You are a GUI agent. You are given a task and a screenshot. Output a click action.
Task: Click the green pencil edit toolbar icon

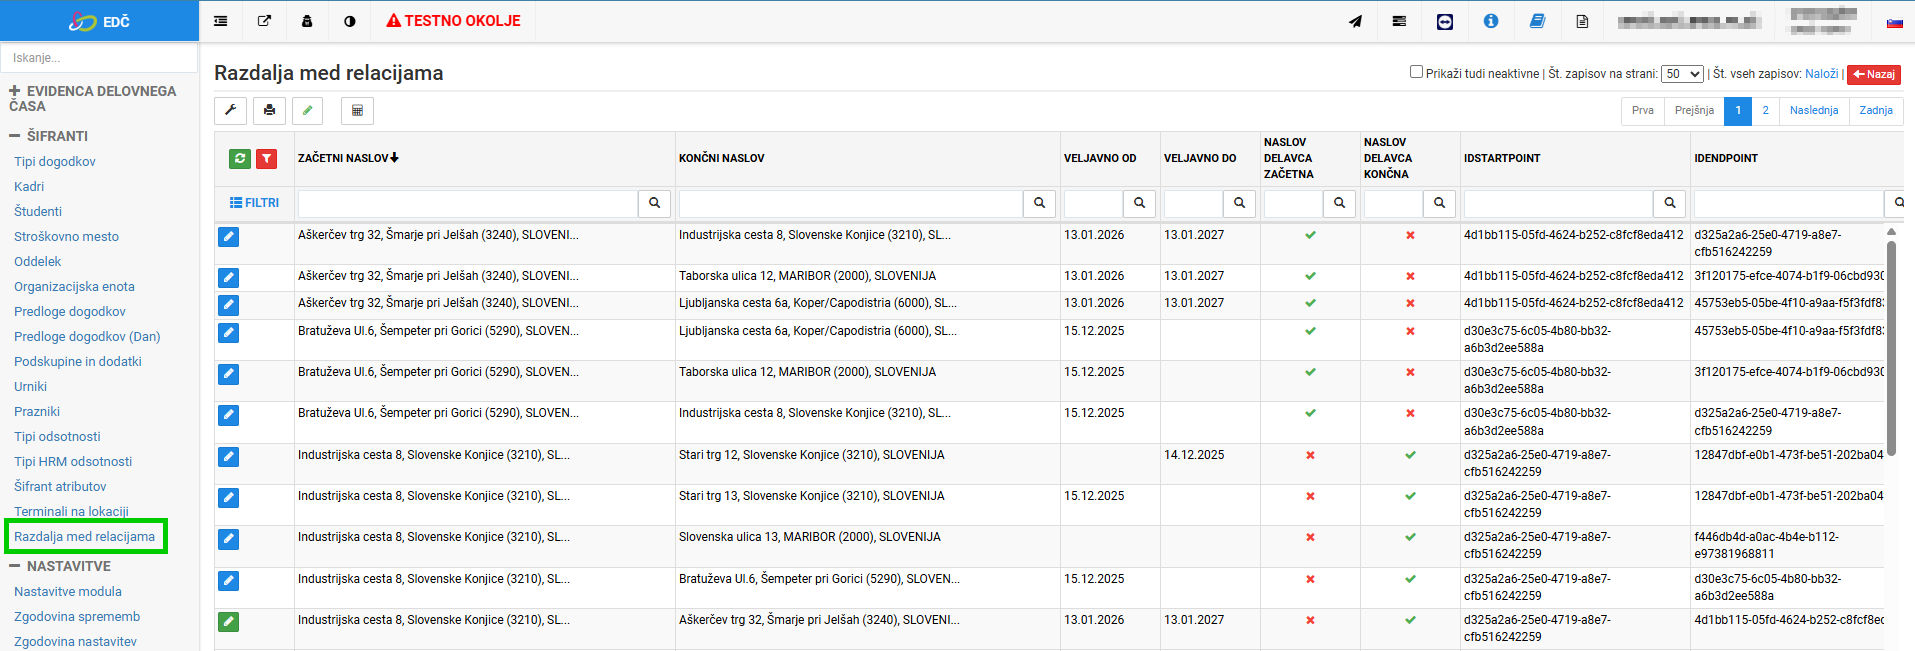(x=308, y=111)
